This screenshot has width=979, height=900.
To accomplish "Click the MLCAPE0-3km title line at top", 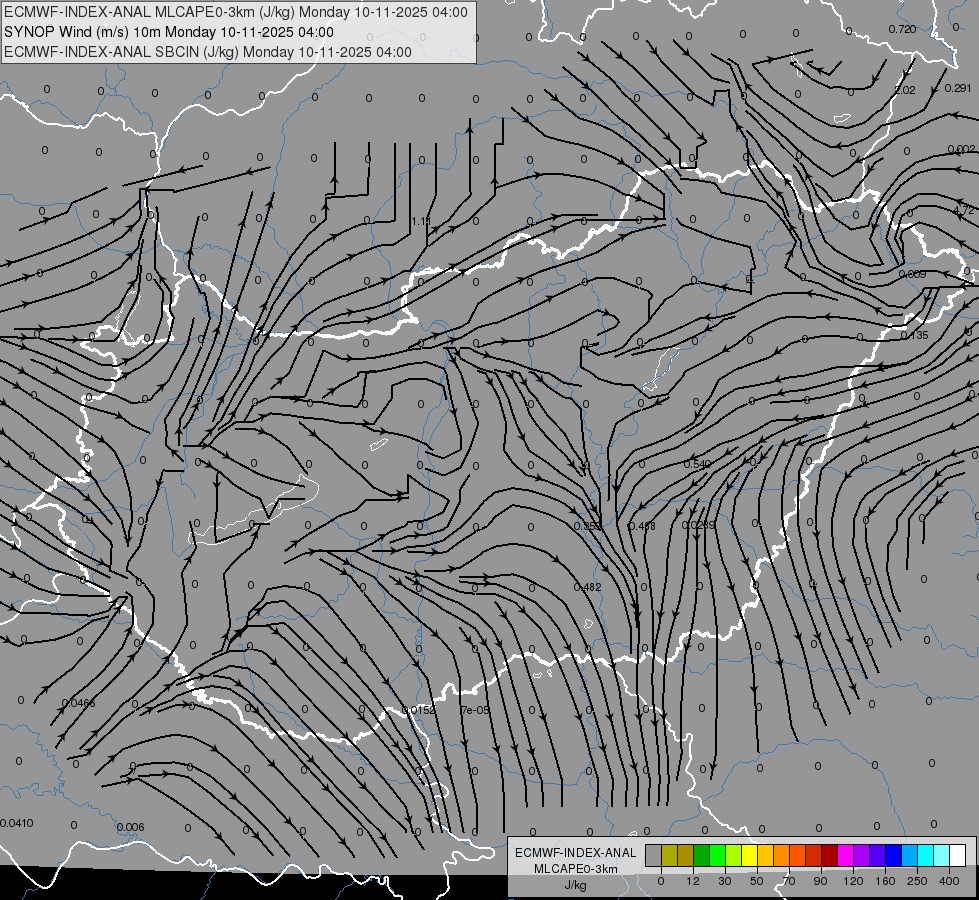I will point(235,12).
